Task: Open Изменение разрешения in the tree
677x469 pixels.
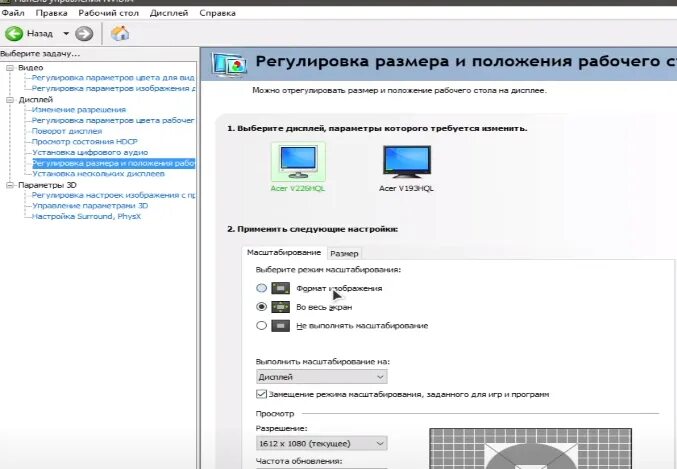Action: (79, 110)
